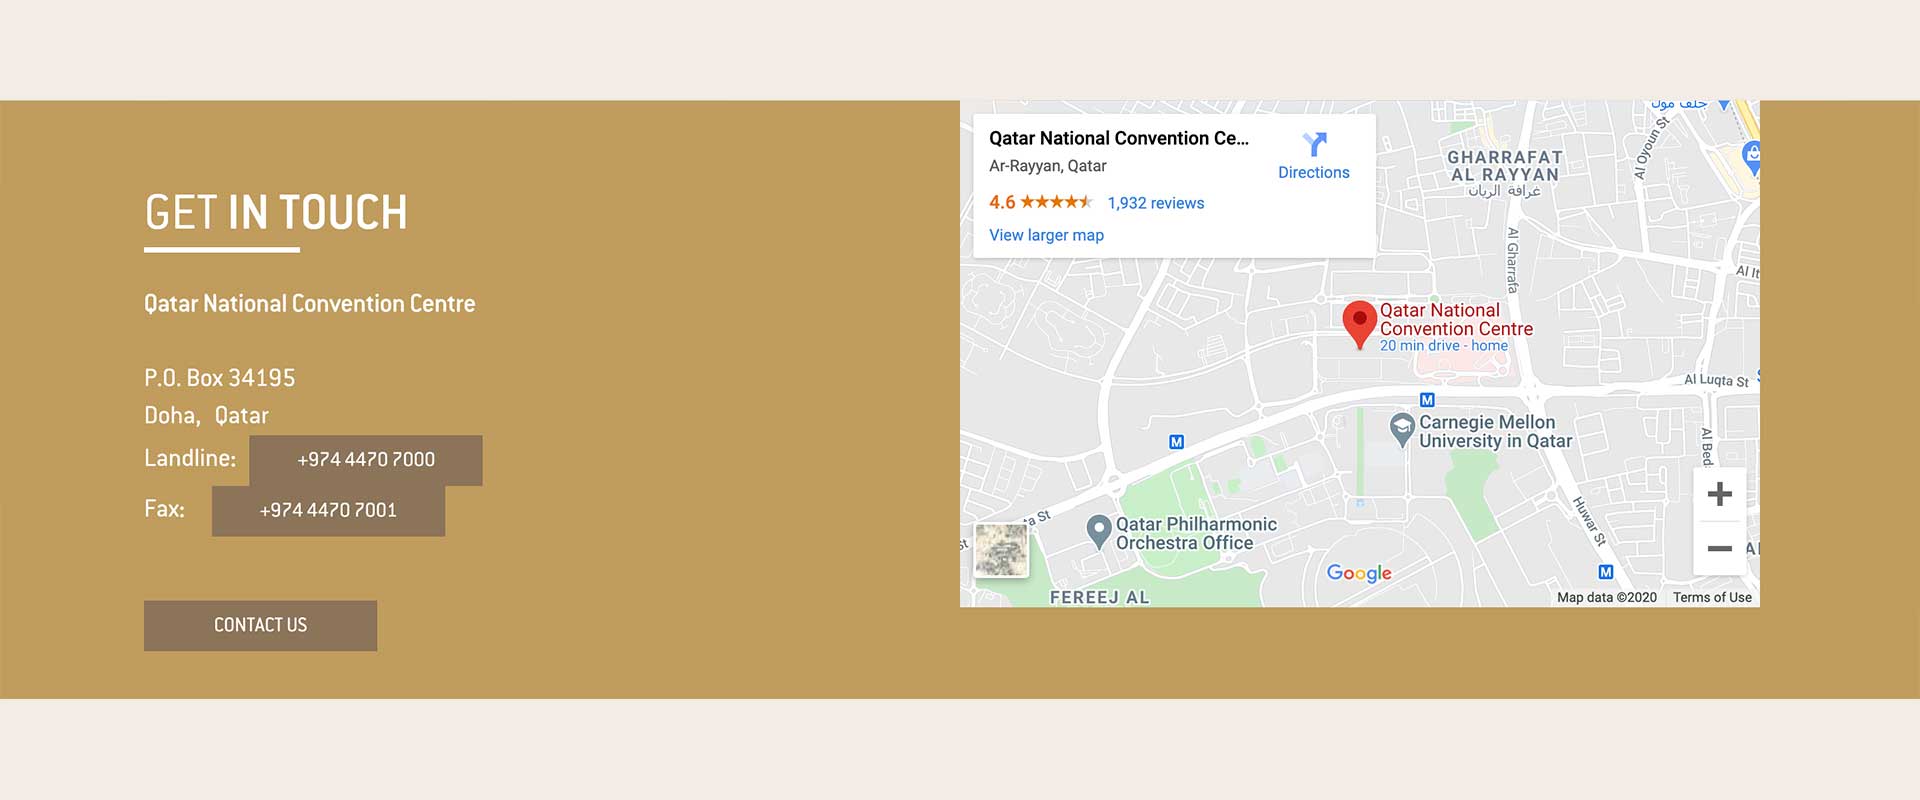Click the Directions link text

pyautogui.click(x=1314, y=172)
